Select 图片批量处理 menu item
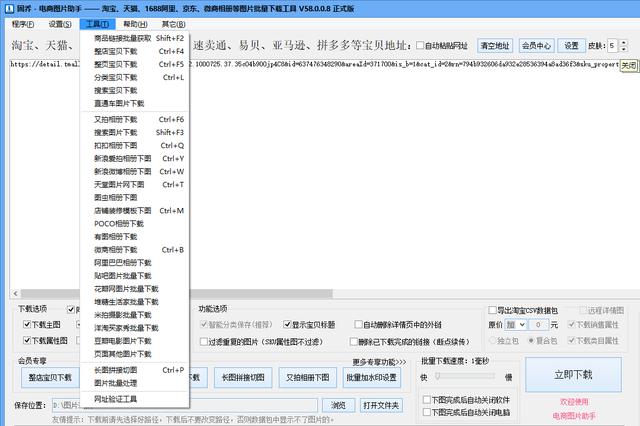The height and width of the screenshot is (426, 640). click(x=135, y=384)
